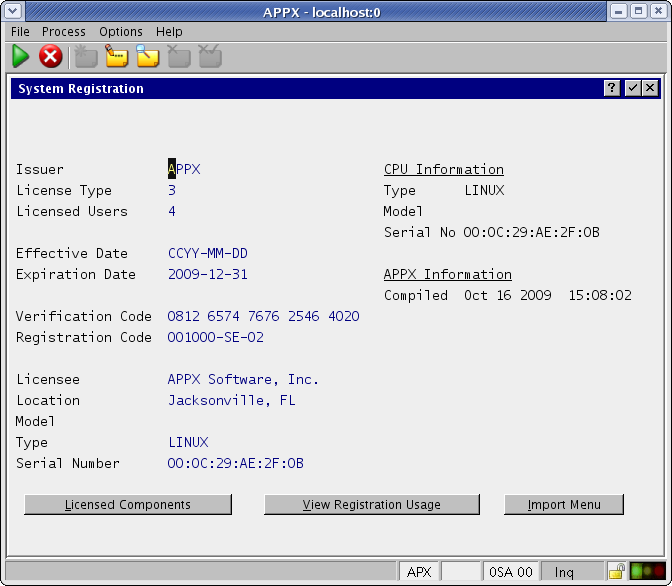Click the yellow note with magnifier icon

click(x=148, y=57)
